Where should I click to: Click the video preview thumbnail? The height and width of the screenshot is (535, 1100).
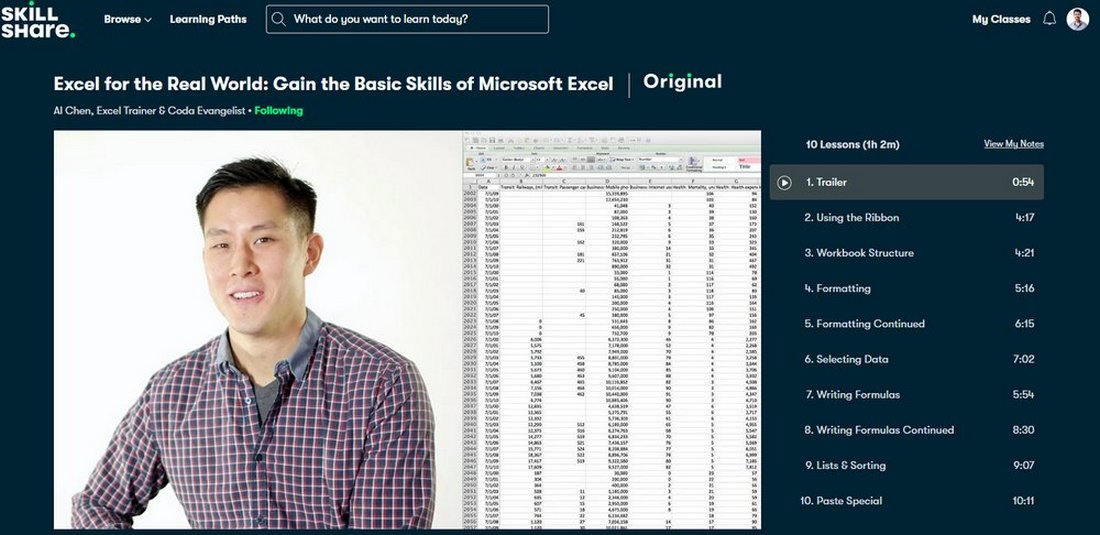click(407, 330)
